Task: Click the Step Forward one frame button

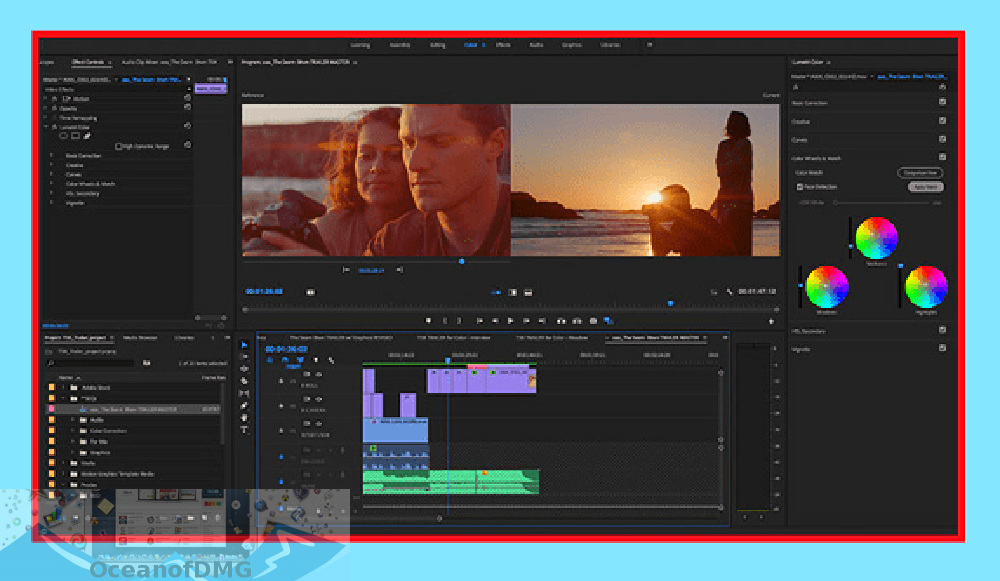Action: (x=526, y=321)
